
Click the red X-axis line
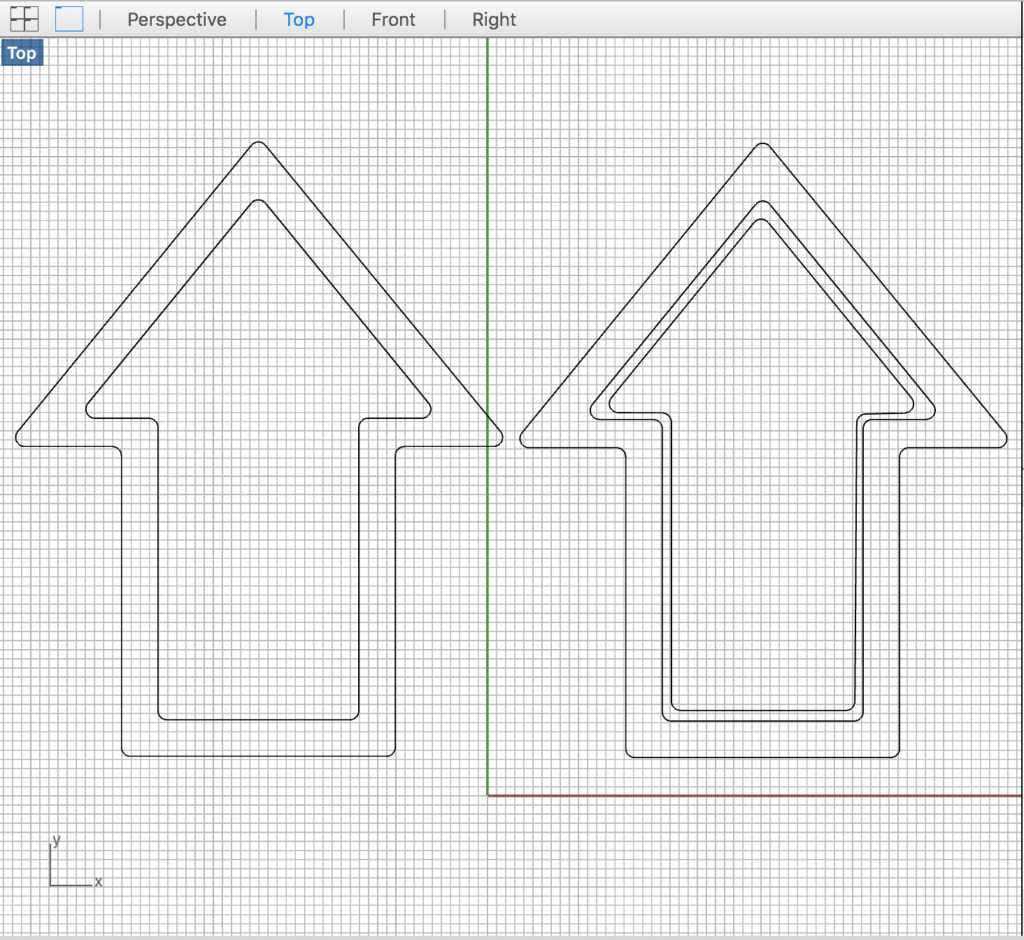pyautogui.click(x=750, y=795)
